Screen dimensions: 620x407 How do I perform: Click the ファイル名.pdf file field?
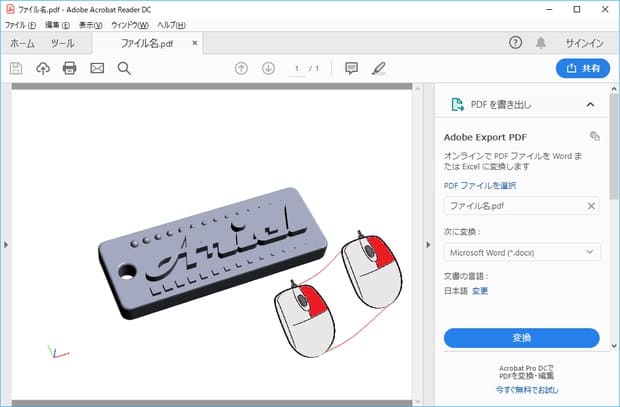click(x=522, y=206)
